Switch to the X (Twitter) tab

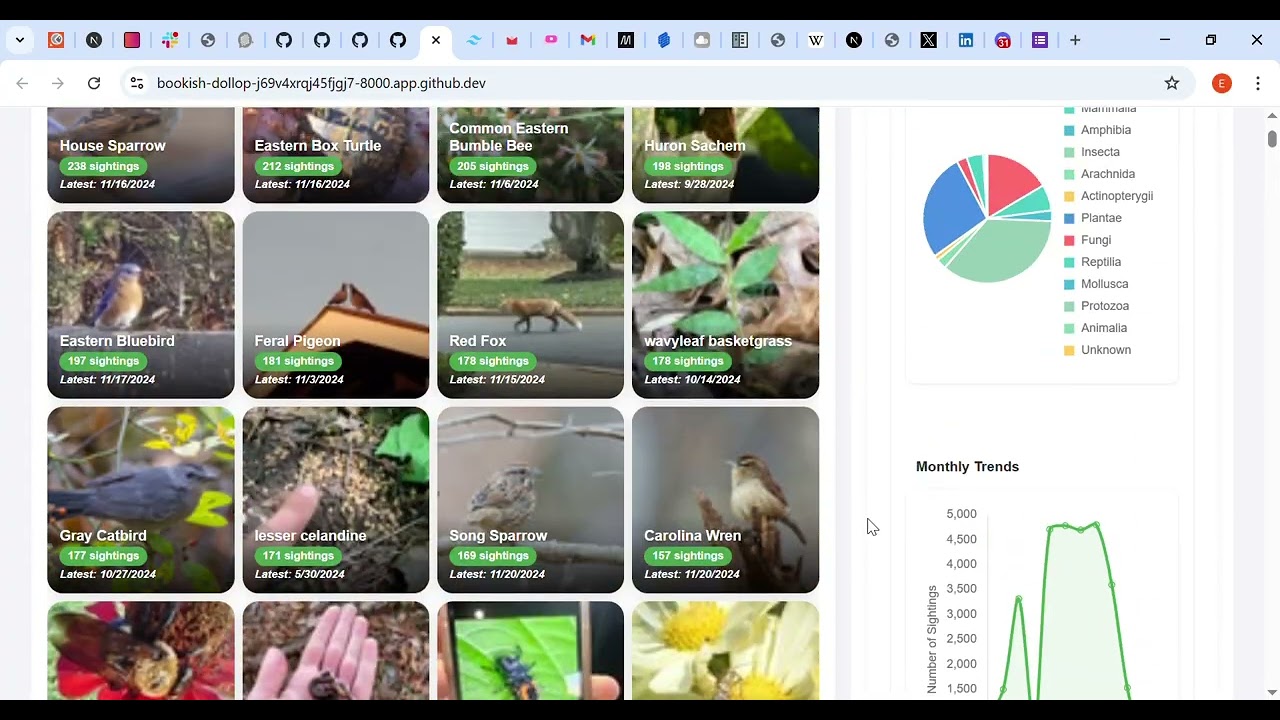pyautogui.click(x=929, y=40)
